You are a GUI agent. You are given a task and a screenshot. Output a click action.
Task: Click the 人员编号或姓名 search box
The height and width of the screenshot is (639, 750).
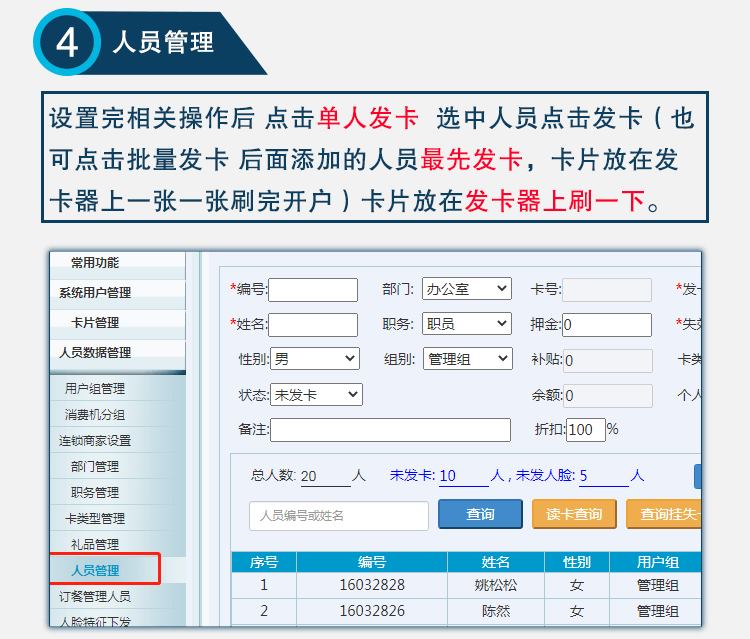[338, 515]
